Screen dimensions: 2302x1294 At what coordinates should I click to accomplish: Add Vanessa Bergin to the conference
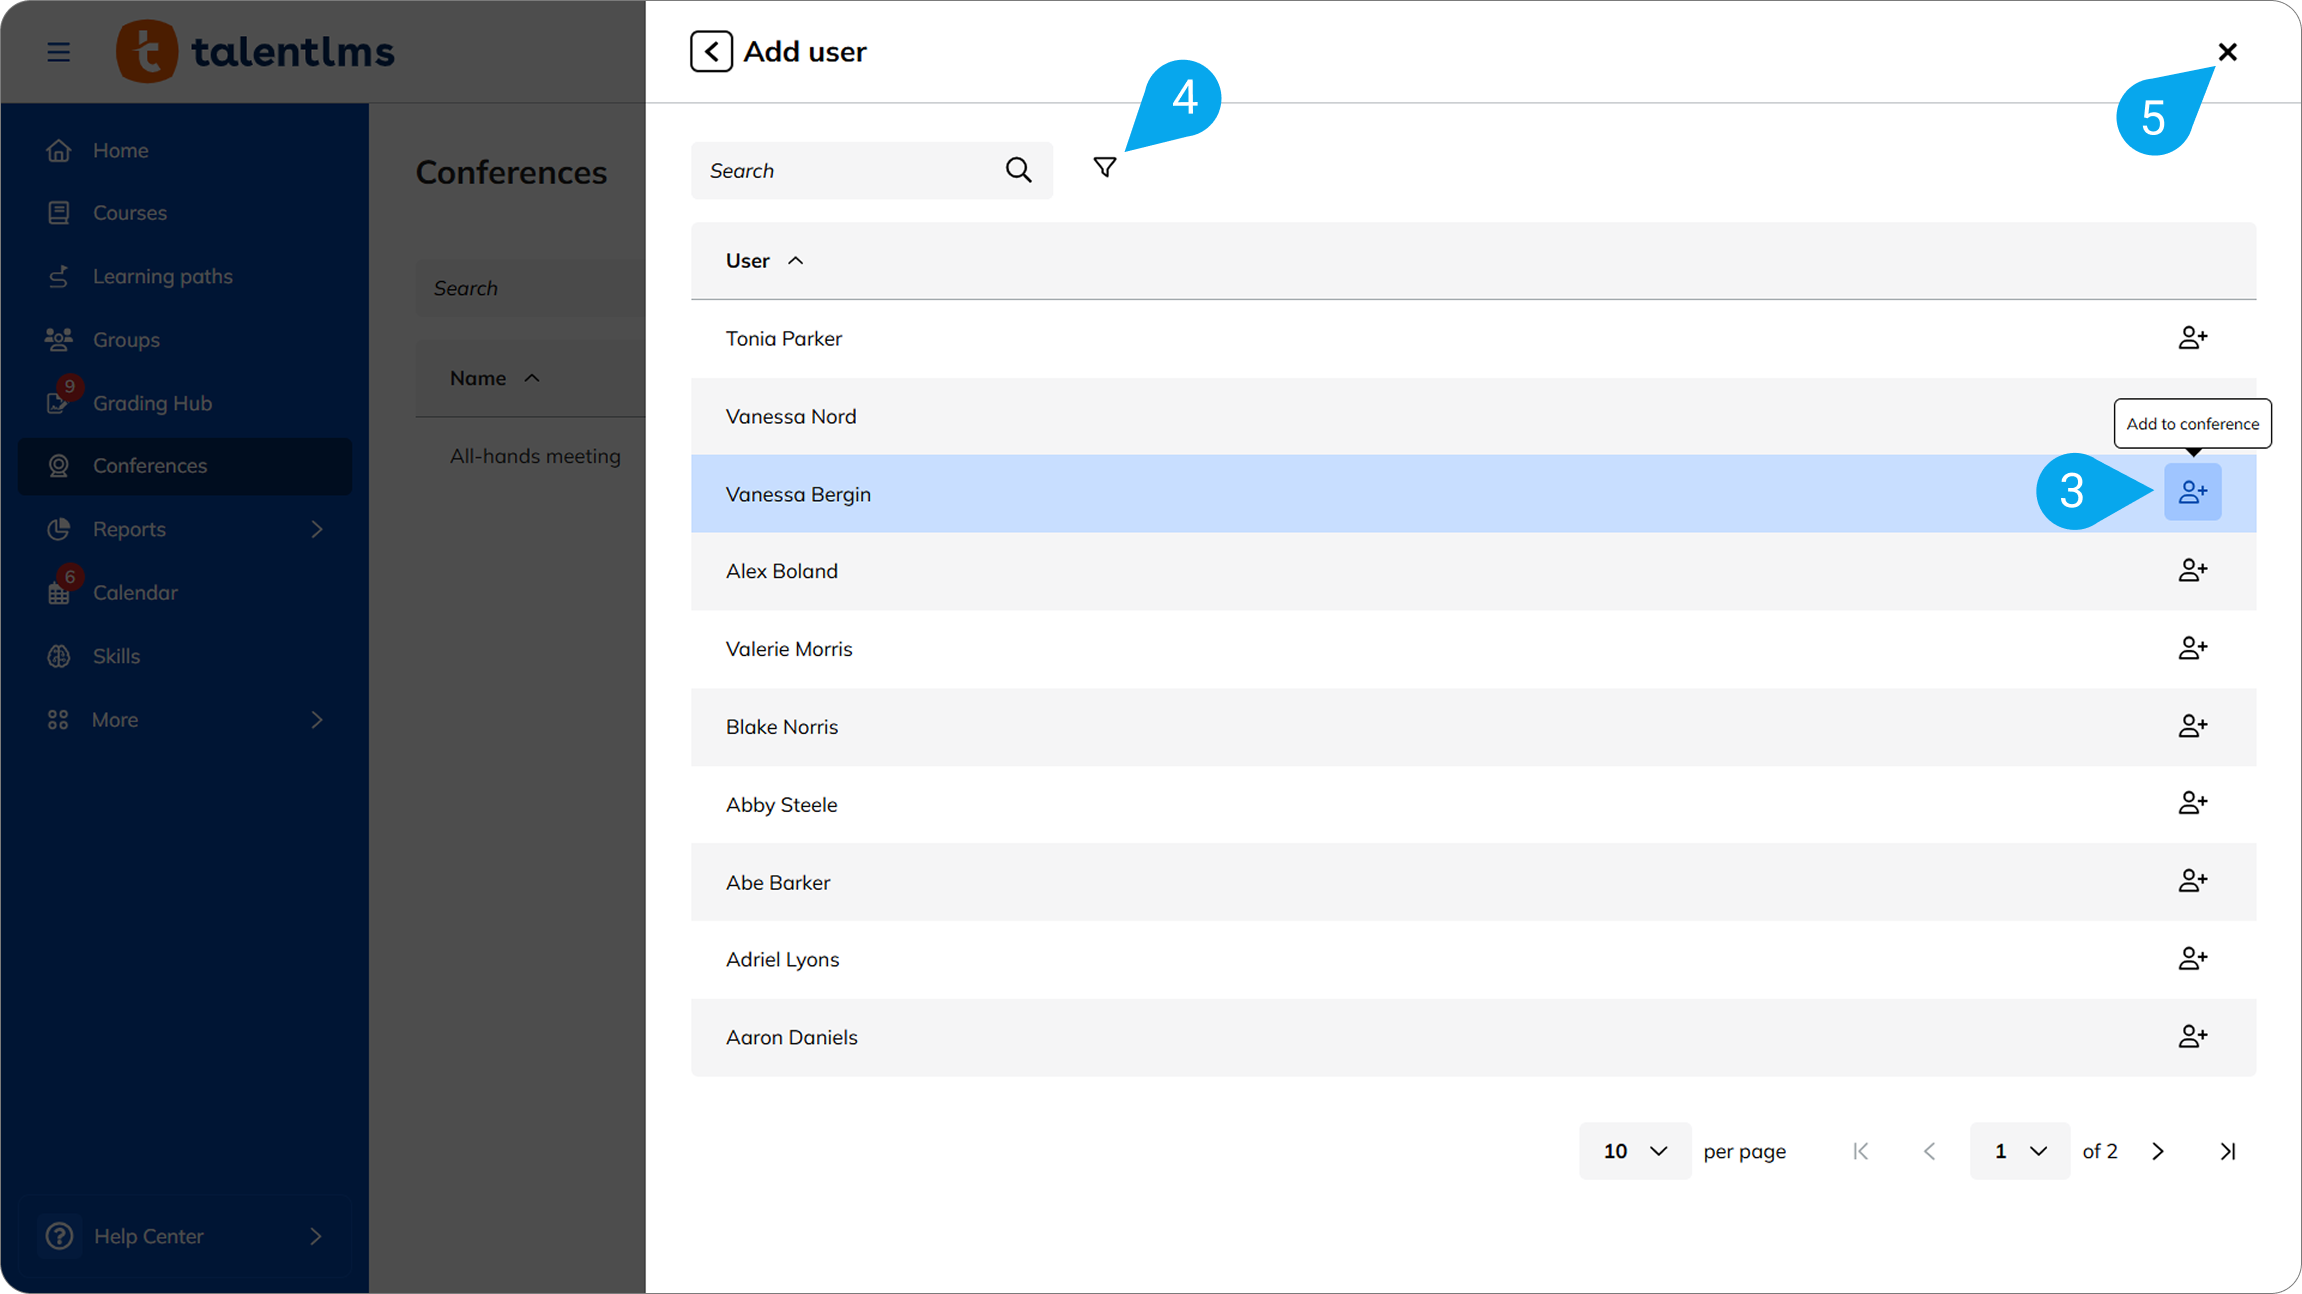tap(2192, 492)
